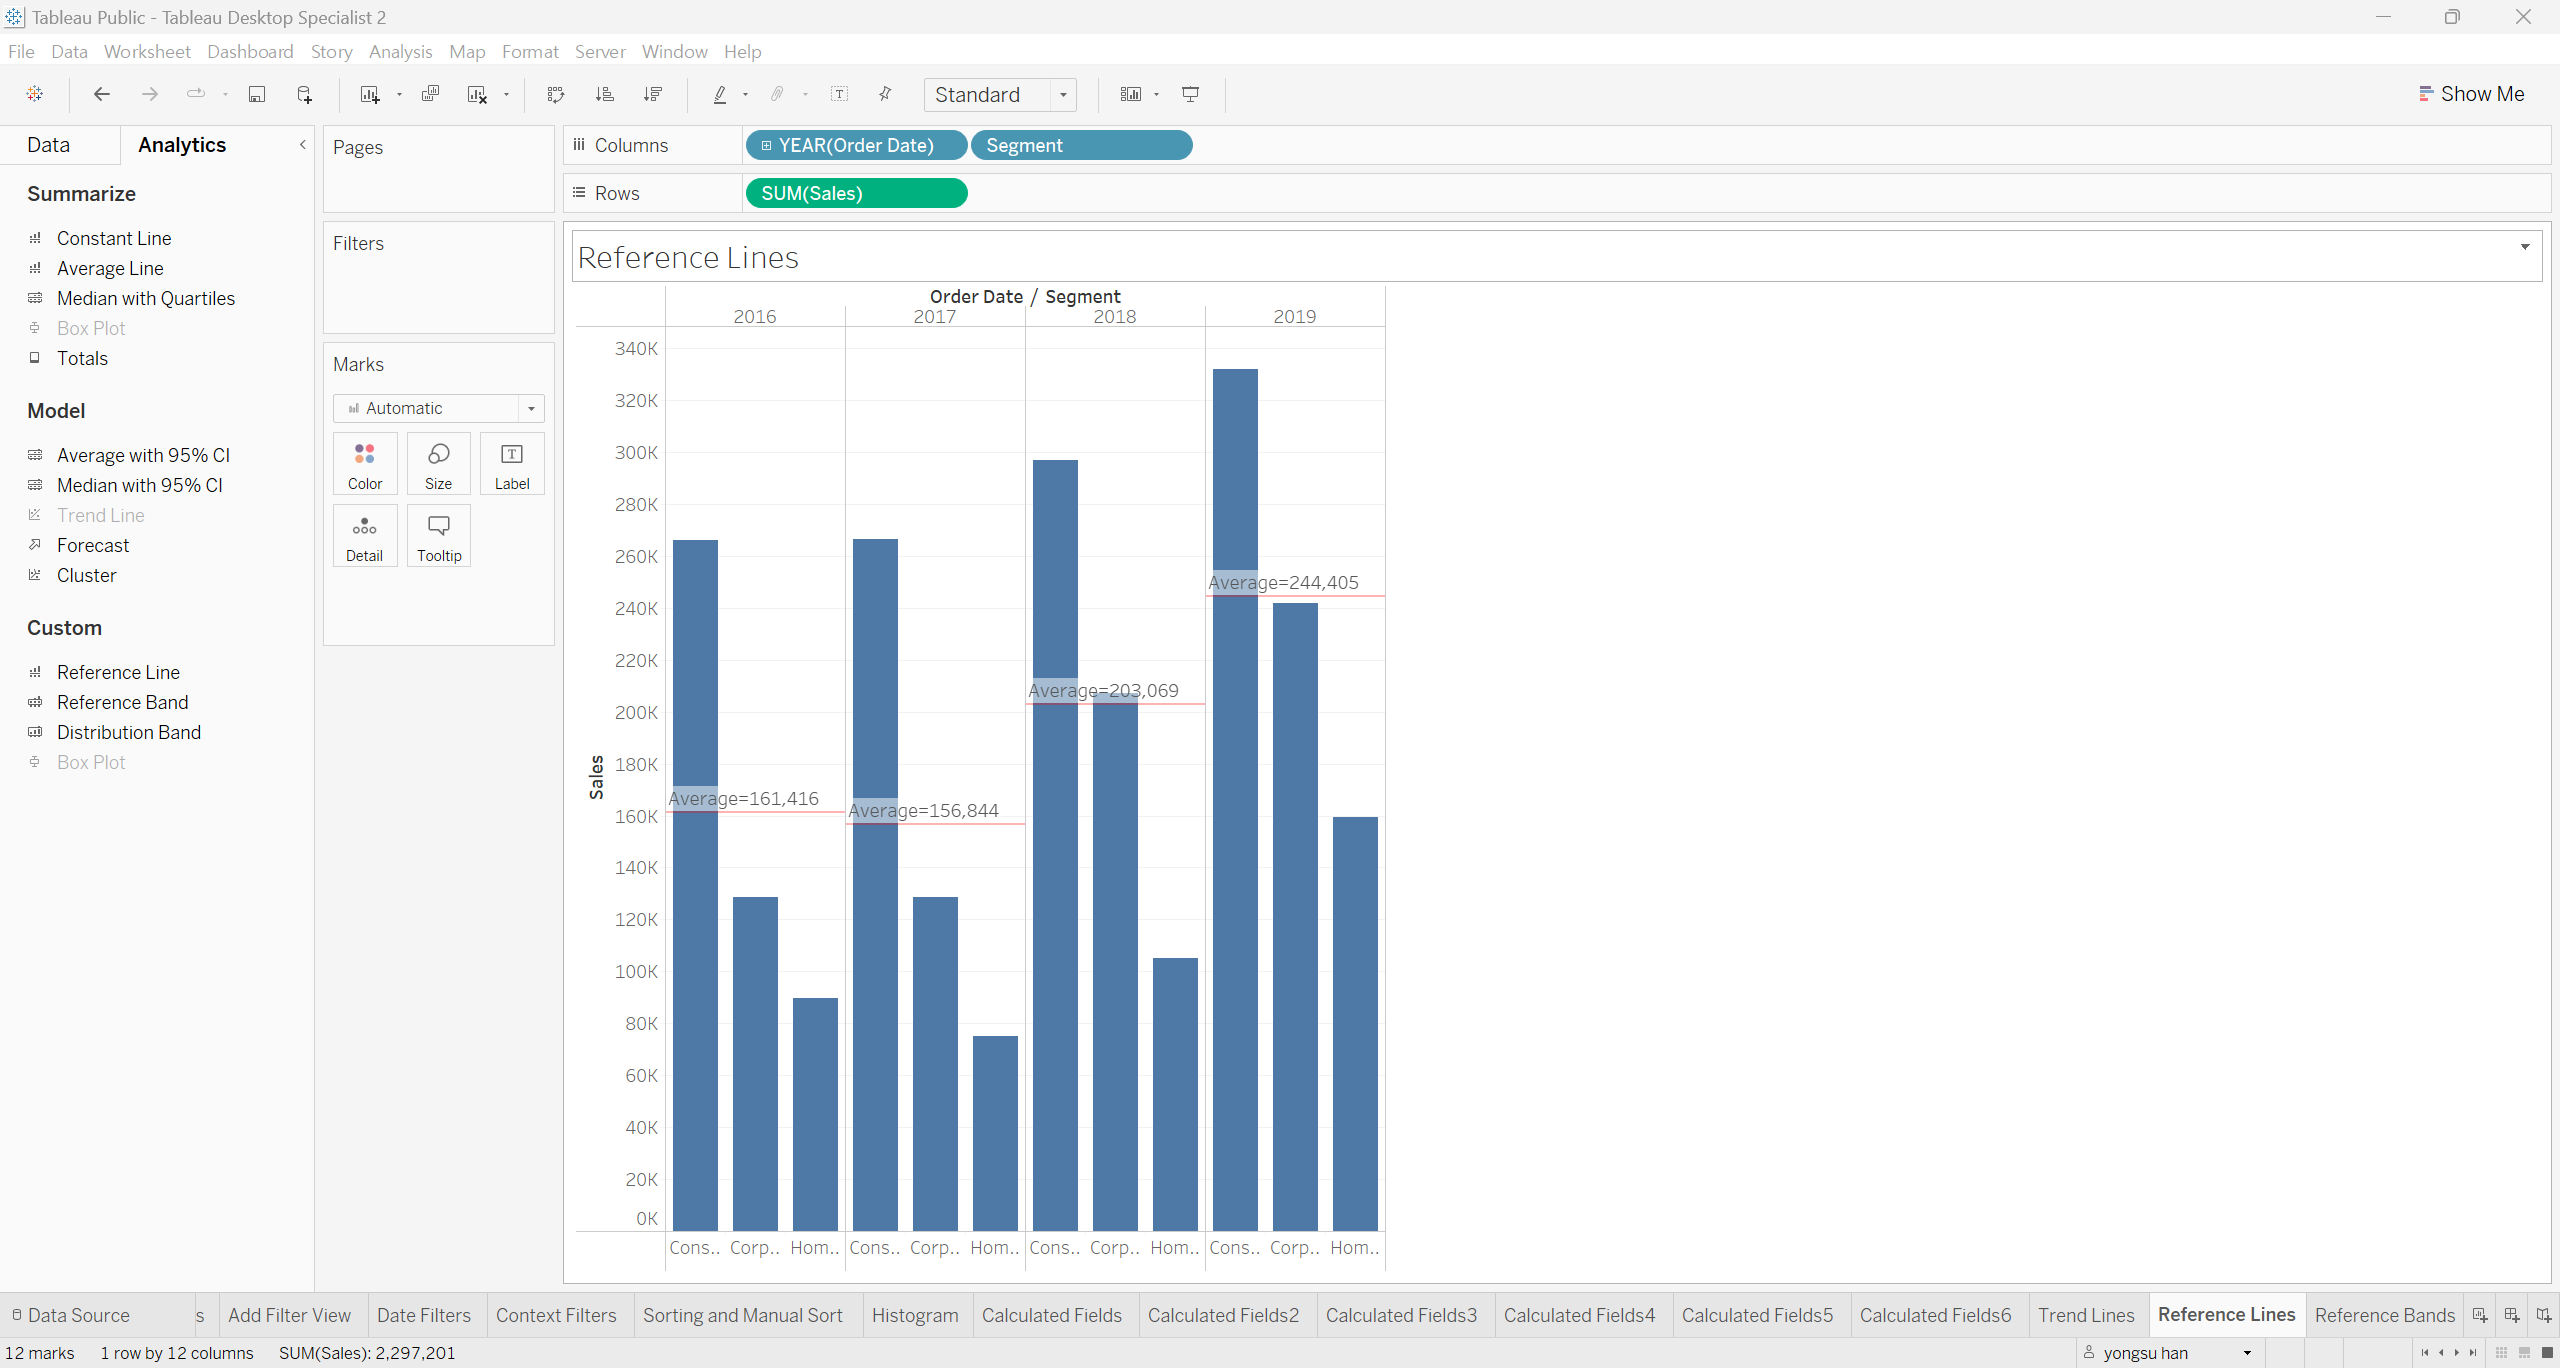Toggle mark labels with the toolbar T icon
Viewport: 2560px width, 1368px height.
pyautogui.click(x=839, y=94)
